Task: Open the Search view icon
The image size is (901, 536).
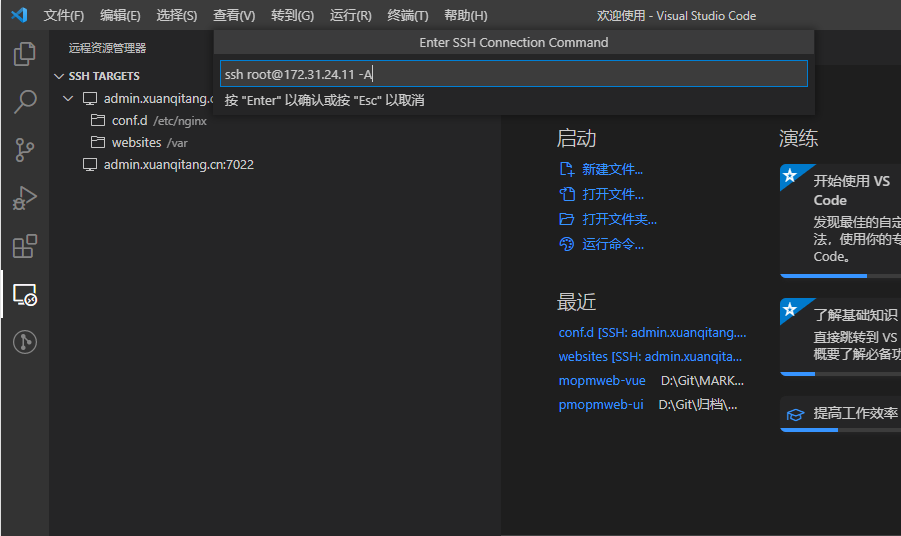Action: click(x=25, y=102)
